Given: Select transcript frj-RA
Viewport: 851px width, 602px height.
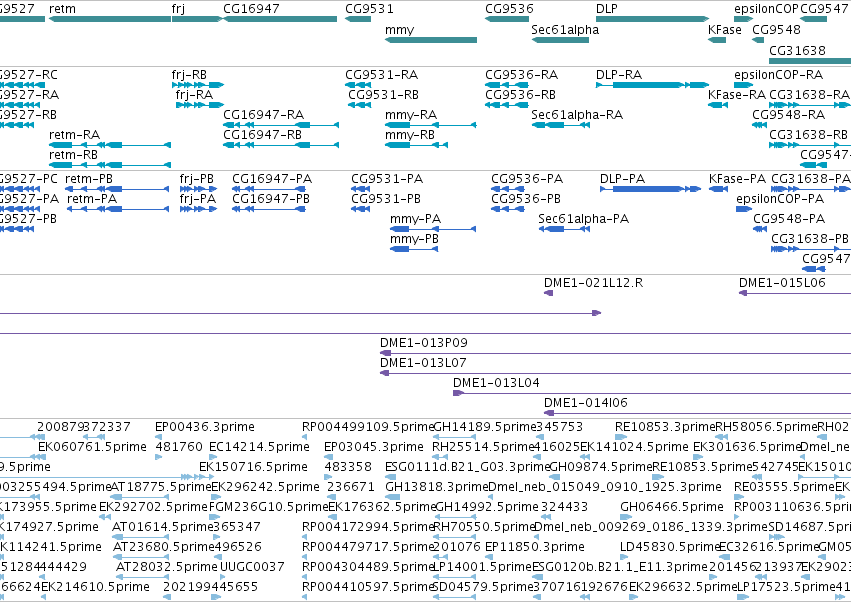Looking at the screenshot, I should (200, 105).
